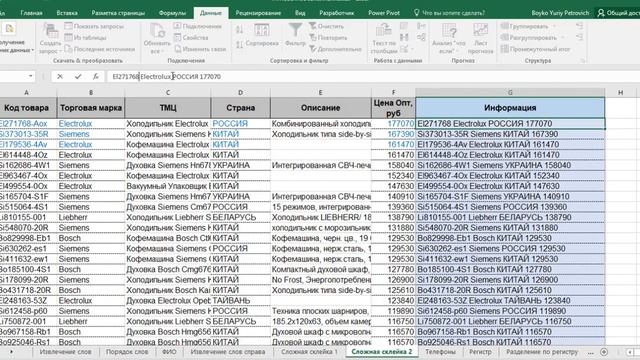640x360 pixels.
Task: Add a new sheet with the plus button
Action: coord(604,352)
